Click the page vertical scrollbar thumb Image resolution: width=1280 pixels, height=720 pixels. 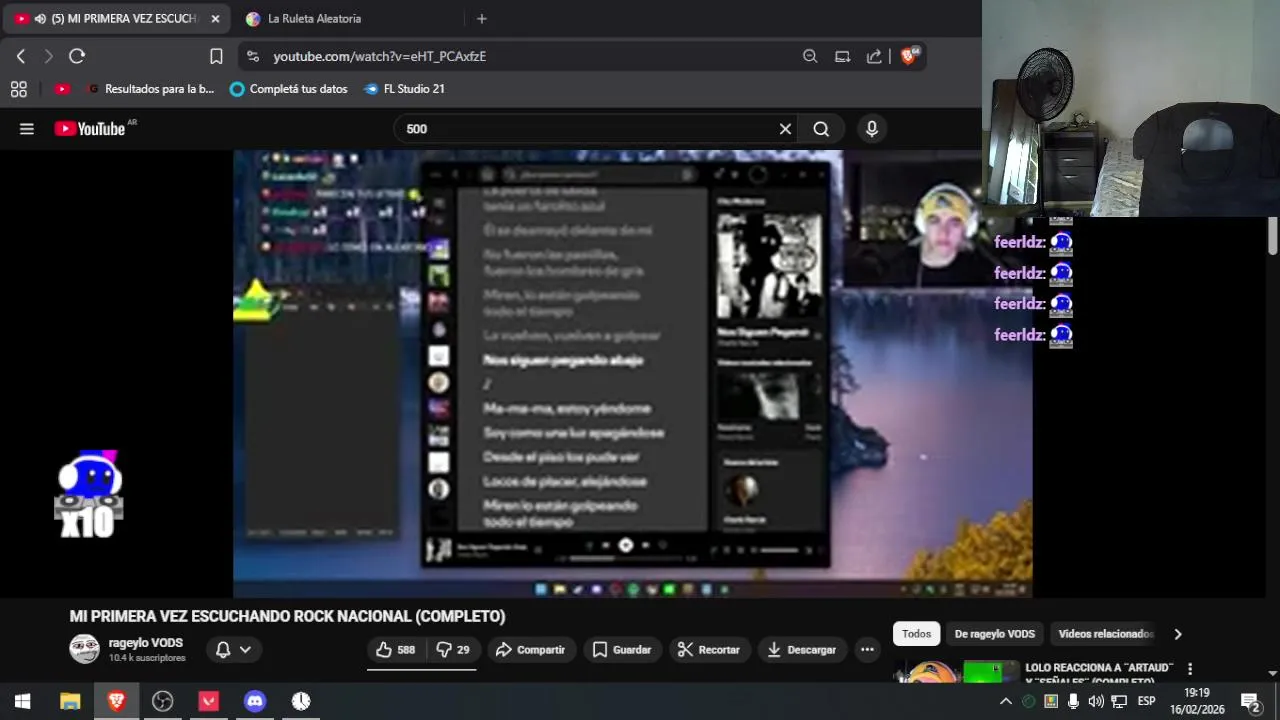click(1273, 236)
